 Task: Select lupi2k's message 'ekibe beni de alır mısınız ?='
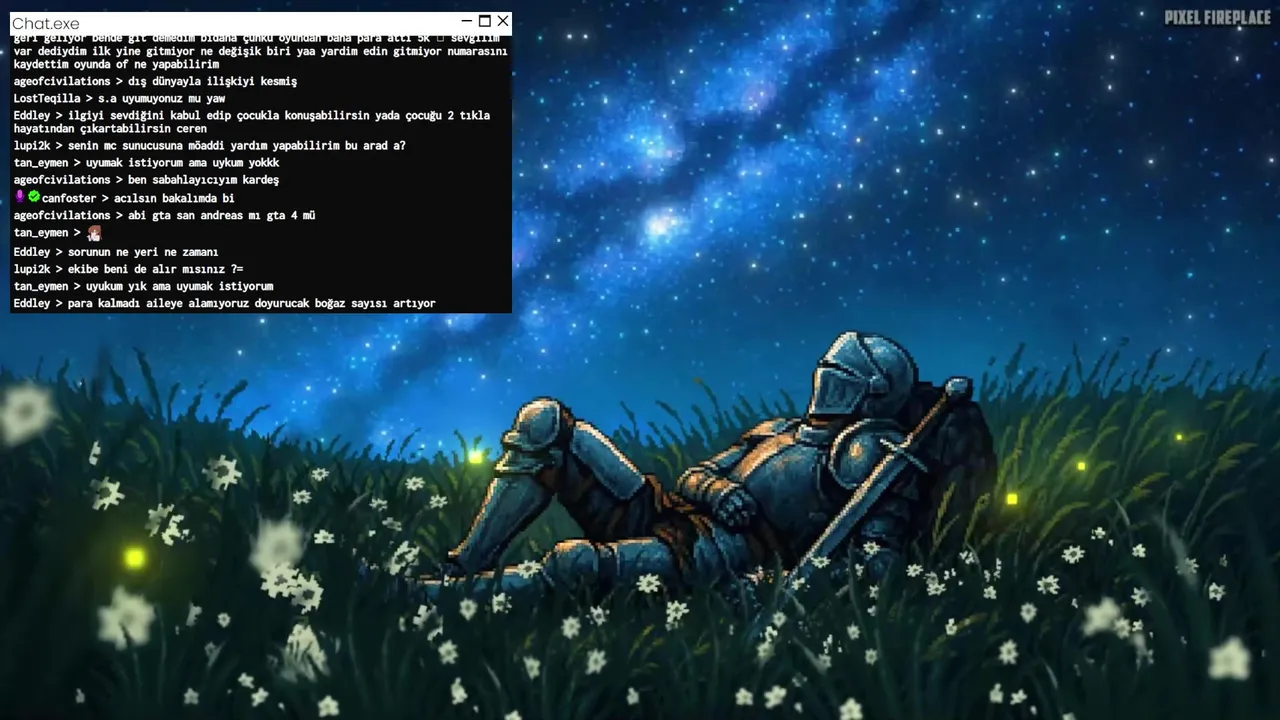156,269
